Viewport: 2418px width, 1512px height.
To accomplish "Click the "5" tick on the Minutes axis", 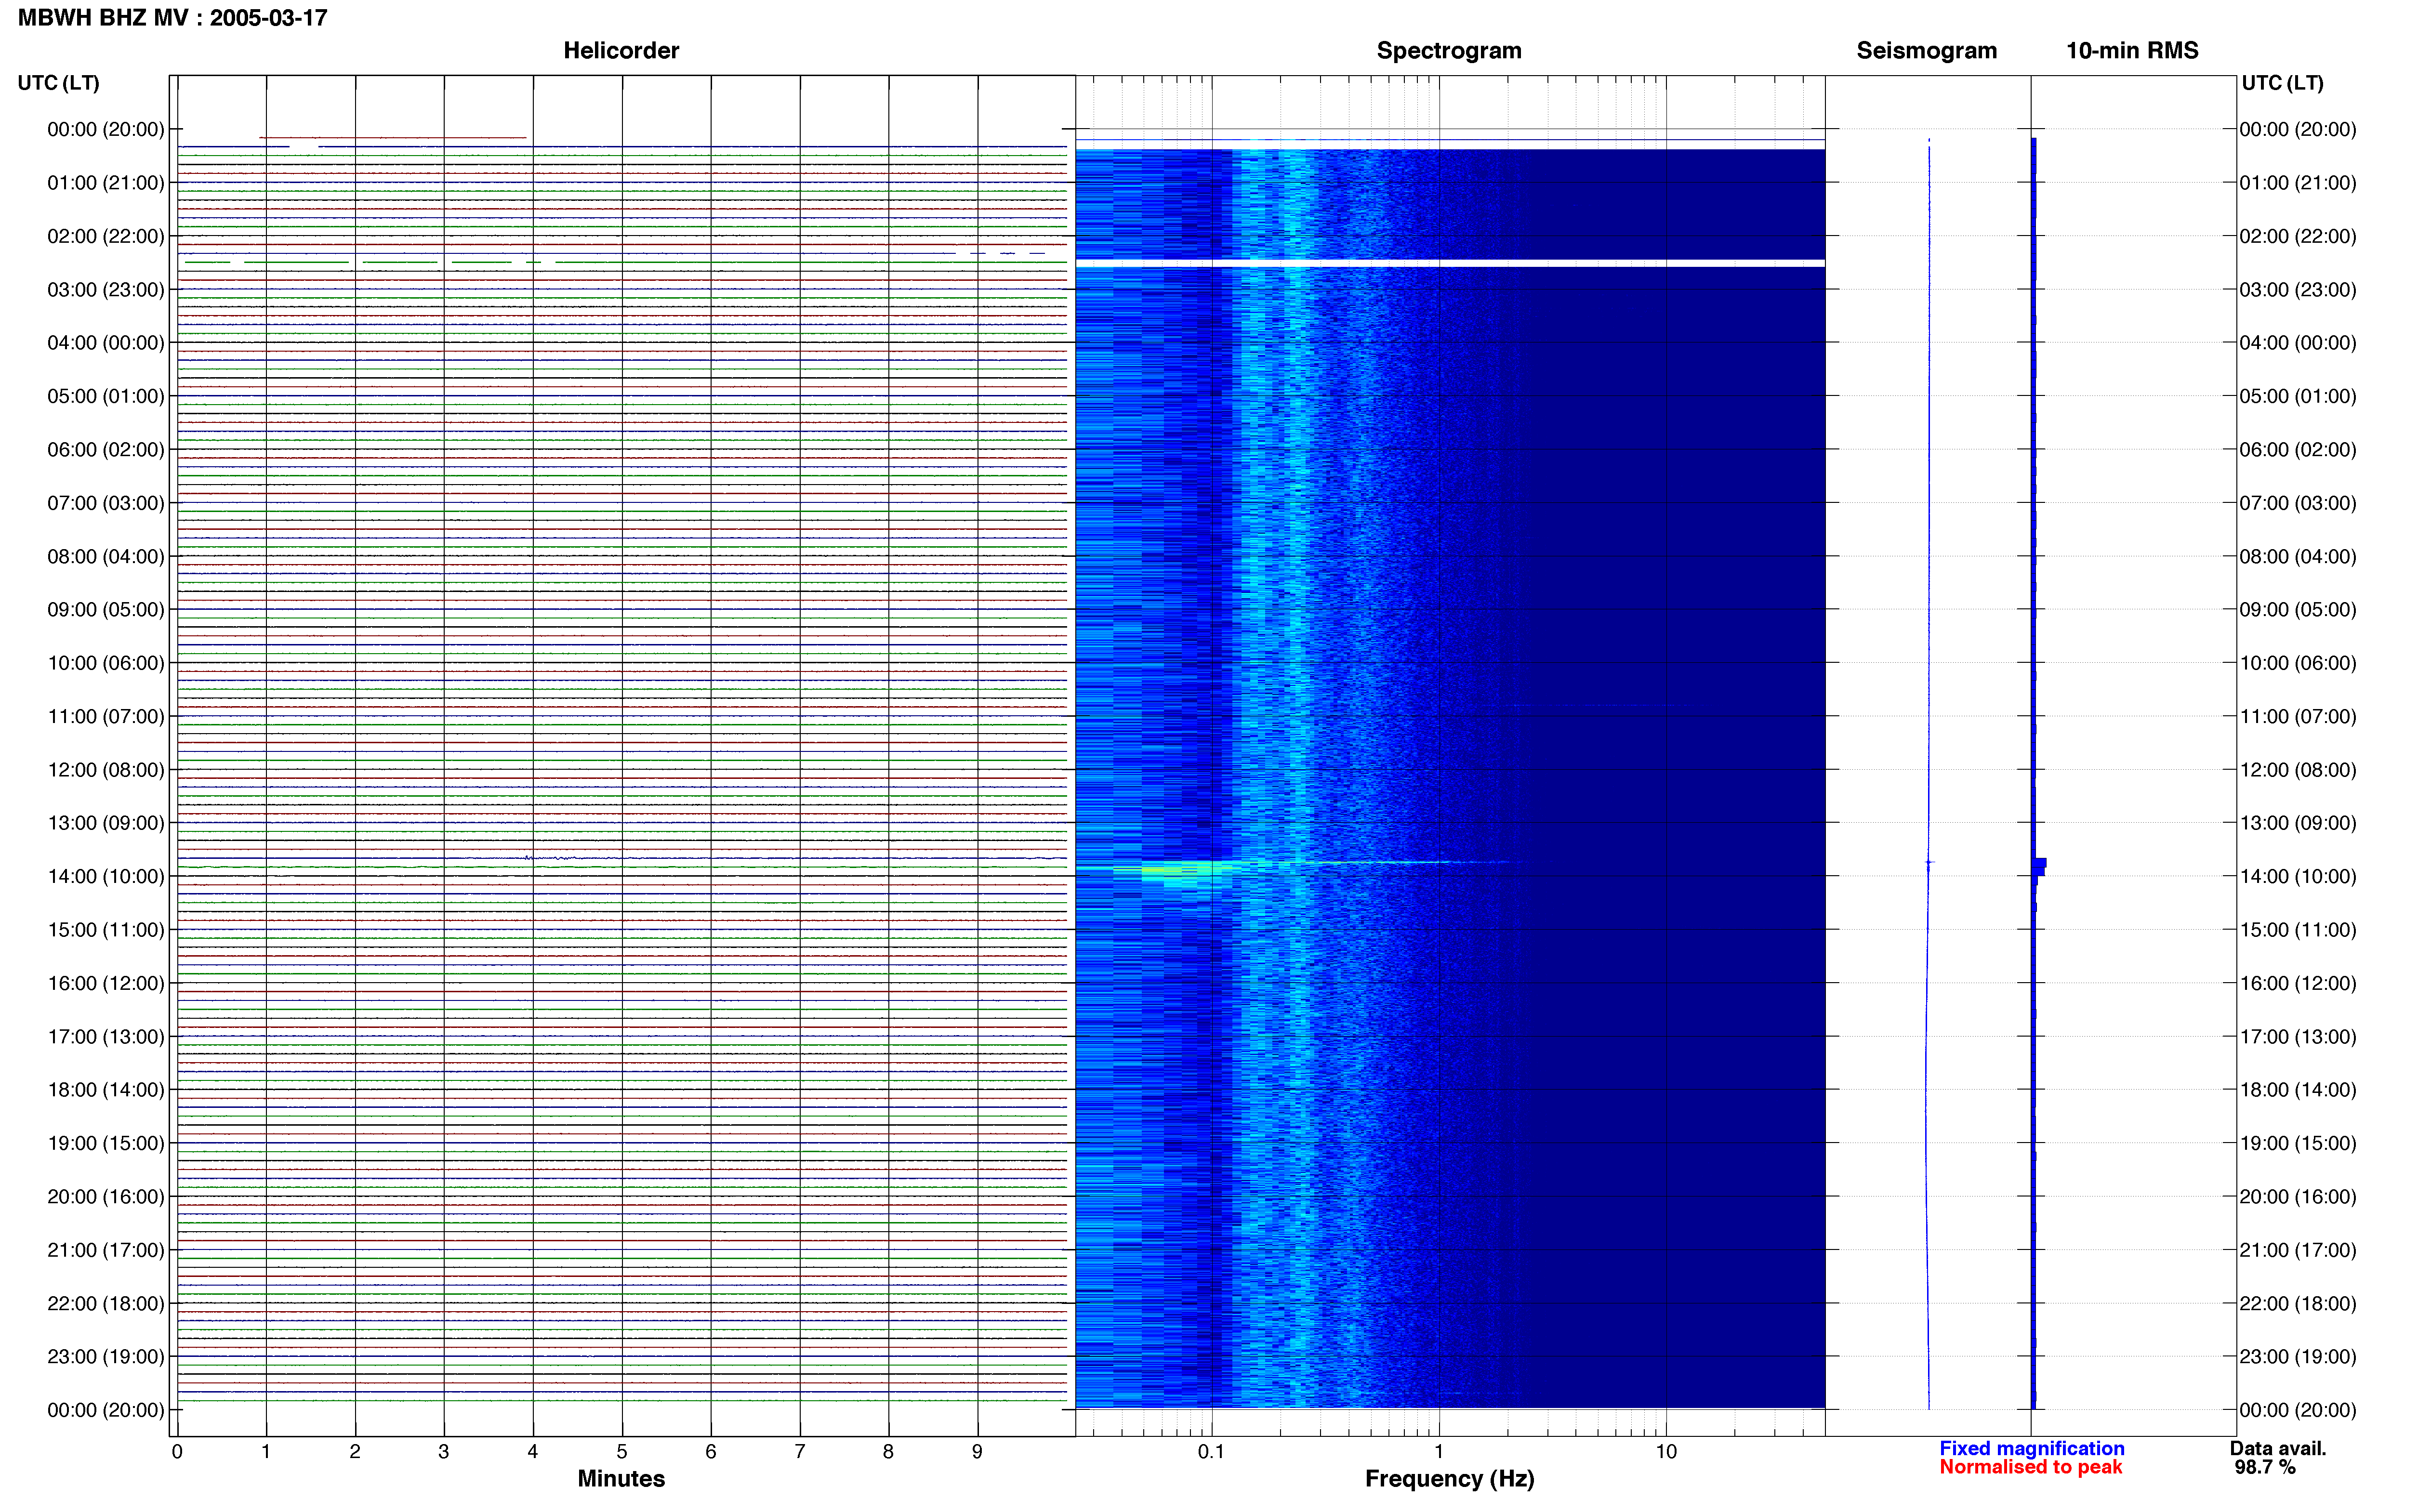I will point(622,1451).
